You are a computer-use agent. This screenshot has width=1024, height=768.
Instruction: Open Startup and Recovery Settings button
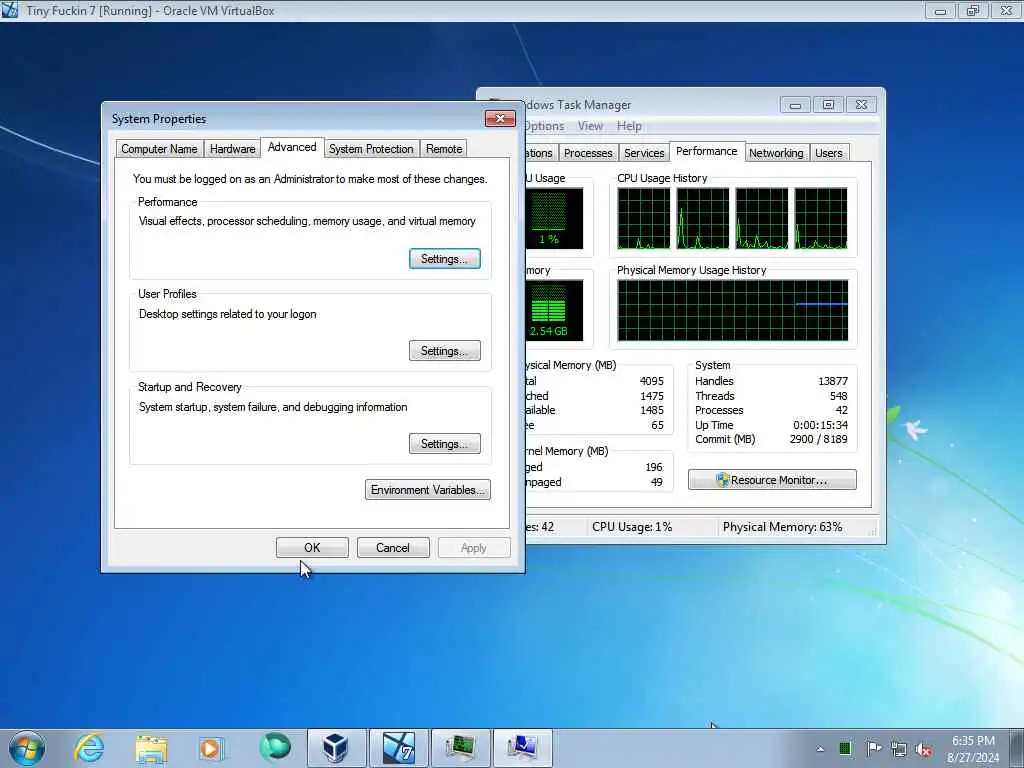point(445,444)
